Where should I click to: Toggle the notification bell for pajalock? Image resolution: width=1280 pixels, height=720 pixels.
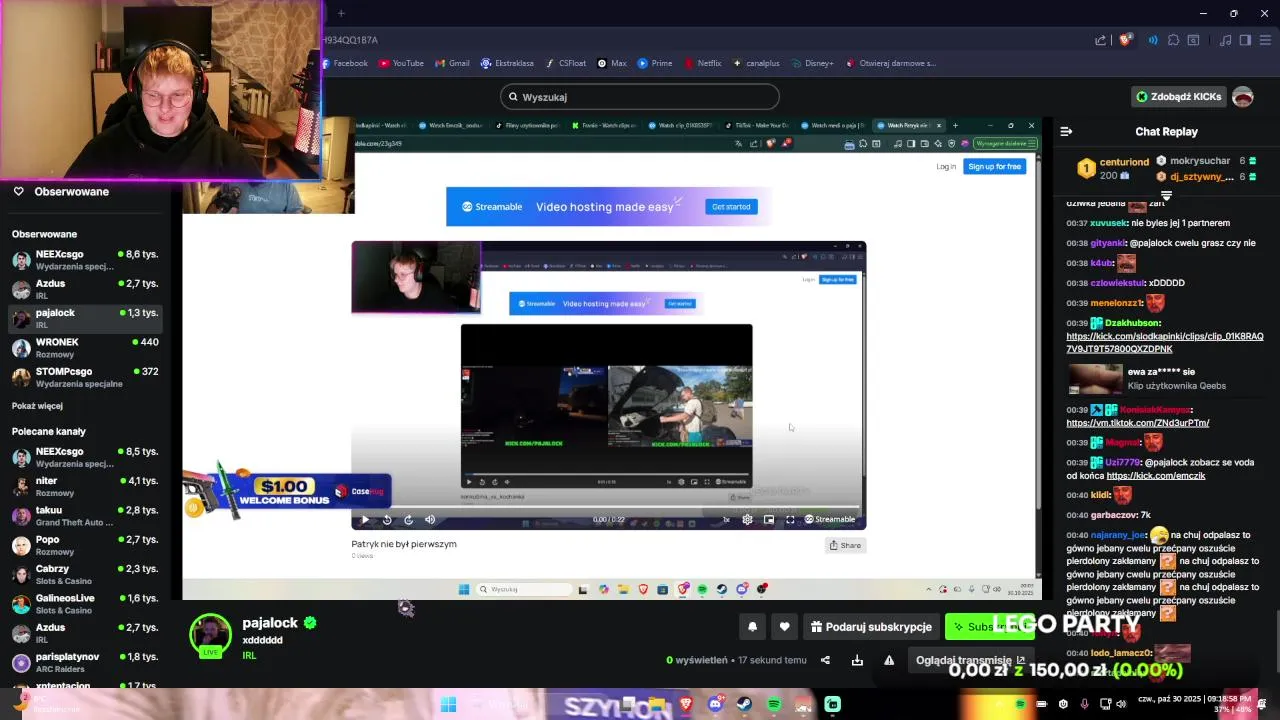tap(752, 627)
